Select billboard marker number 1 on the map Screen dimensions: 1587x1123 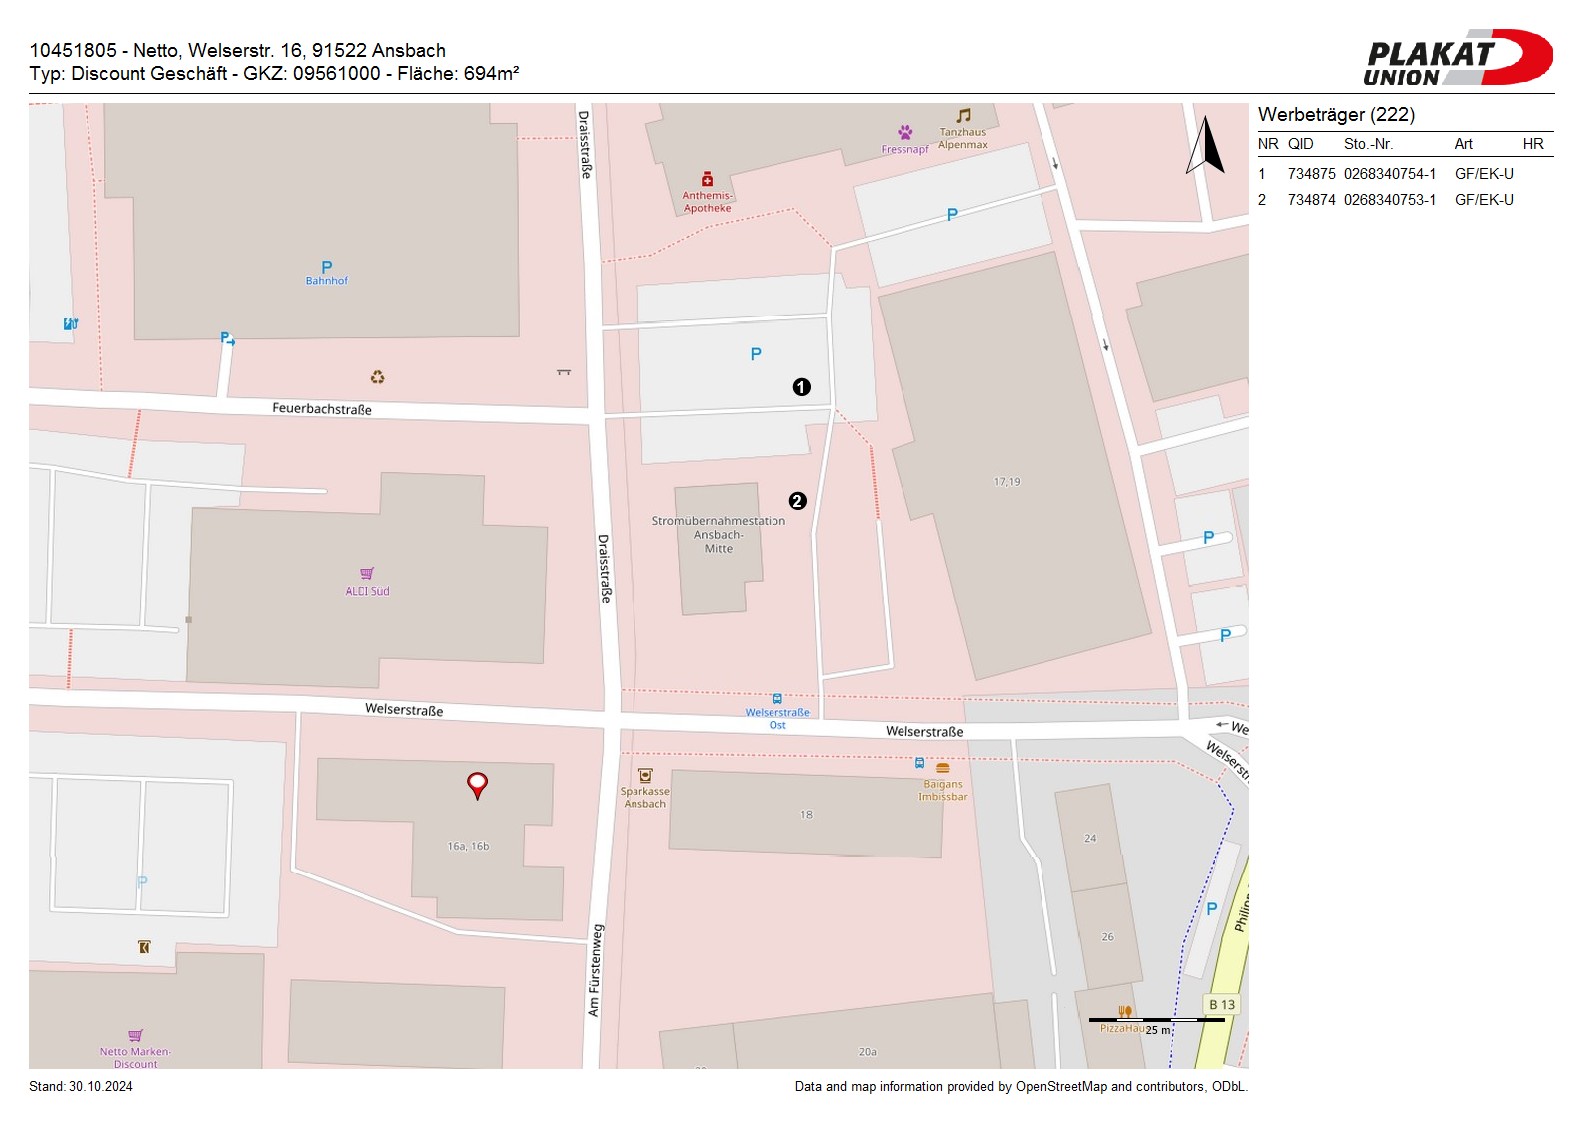click(x=801, y=387)
